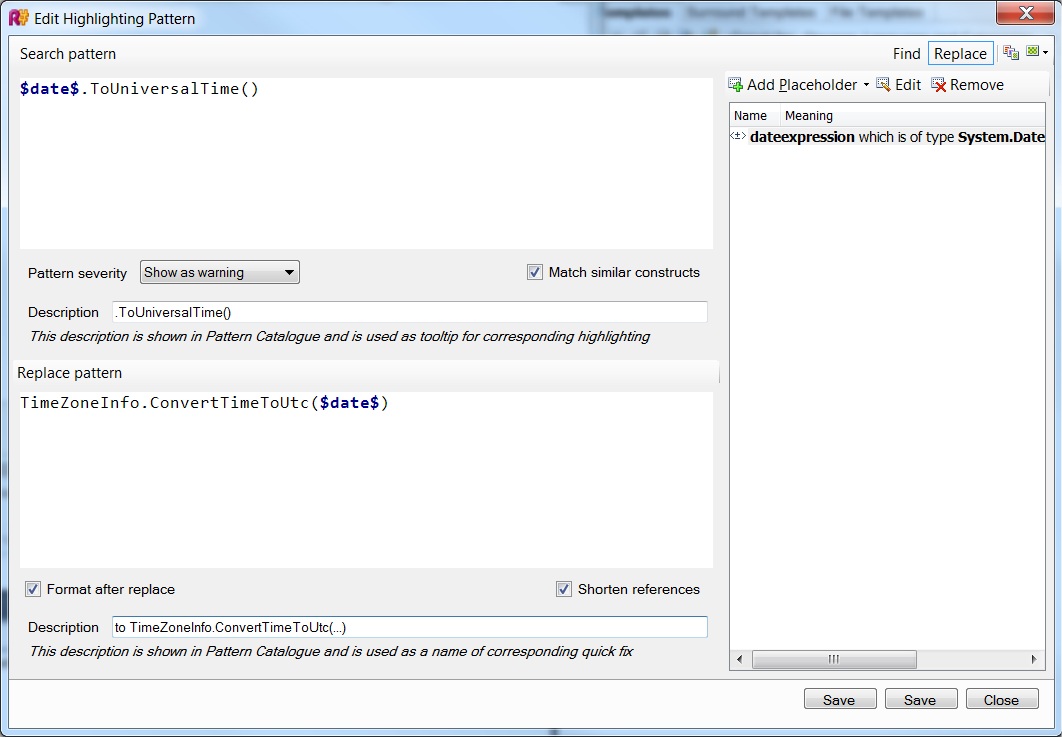Click the $date$ placeholder in the replace pattern
This screenshot has width=1062, height=737.
coord(349,403)
